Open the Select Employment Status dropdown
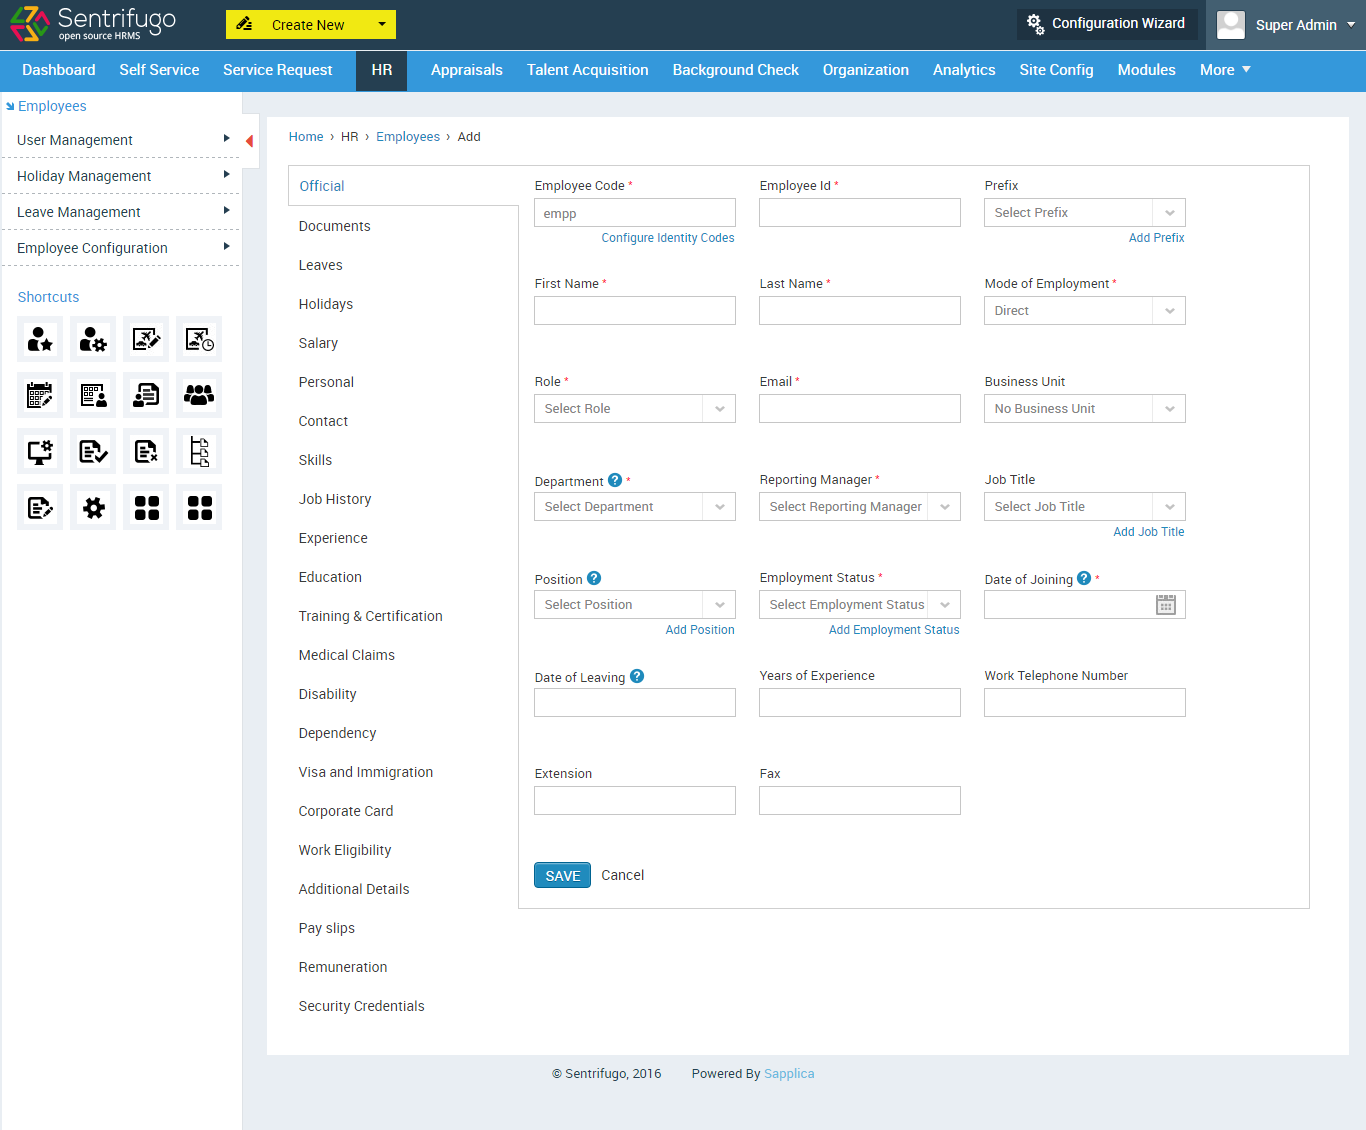The image size is (1366, 1130). coord(860,605)
